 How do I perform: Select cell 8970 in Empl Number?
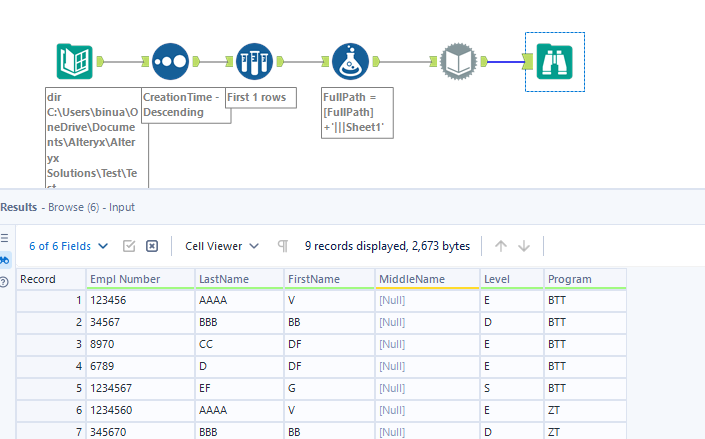point(140,345)
